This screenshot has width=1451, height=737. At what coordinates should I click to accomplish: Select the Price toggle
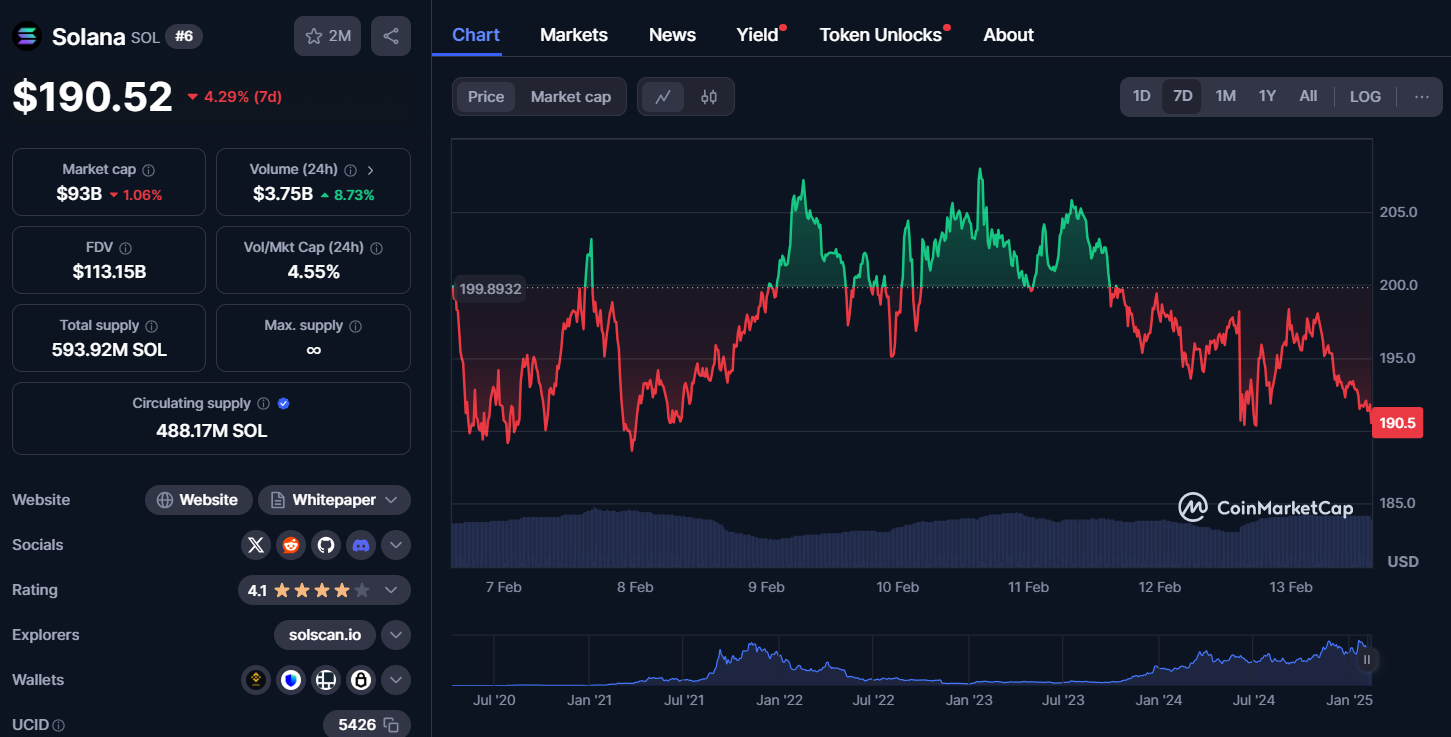pos(486,97)
